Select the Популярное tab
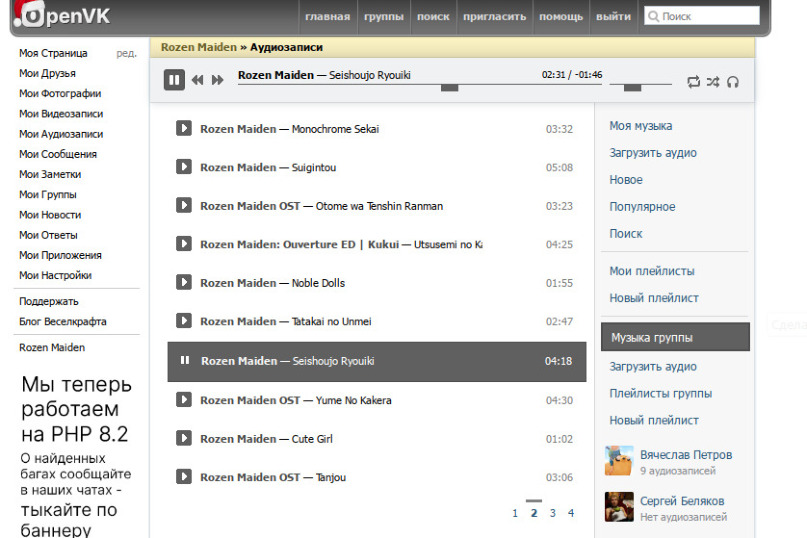The width and height of the screenshot is (807, 538). [642, 206]
